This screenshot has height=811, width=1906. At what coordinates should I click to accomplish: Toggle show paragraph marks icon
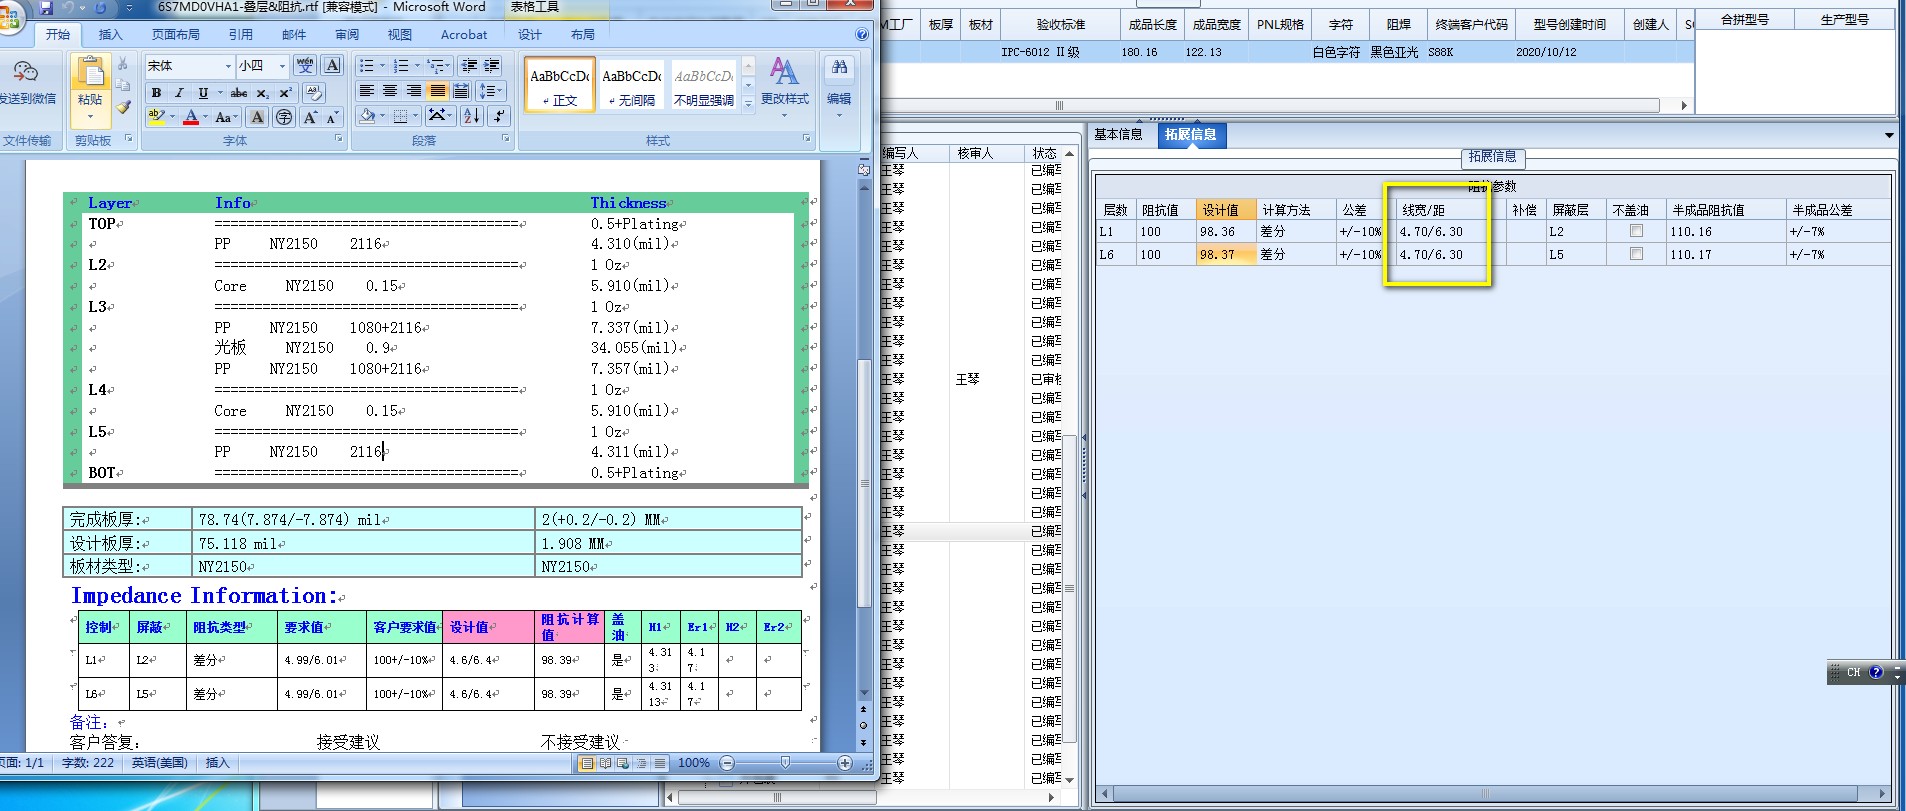500,116
